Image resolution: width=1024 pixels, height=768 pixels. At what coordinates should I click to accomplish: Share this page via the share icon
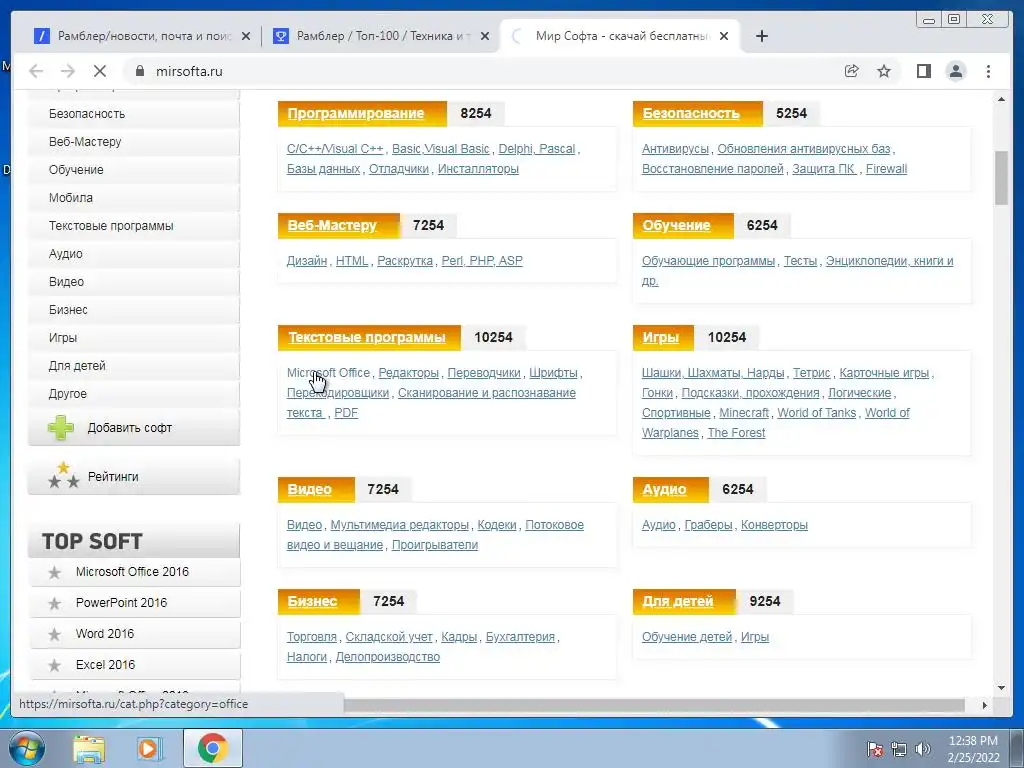tap(851, 71)
